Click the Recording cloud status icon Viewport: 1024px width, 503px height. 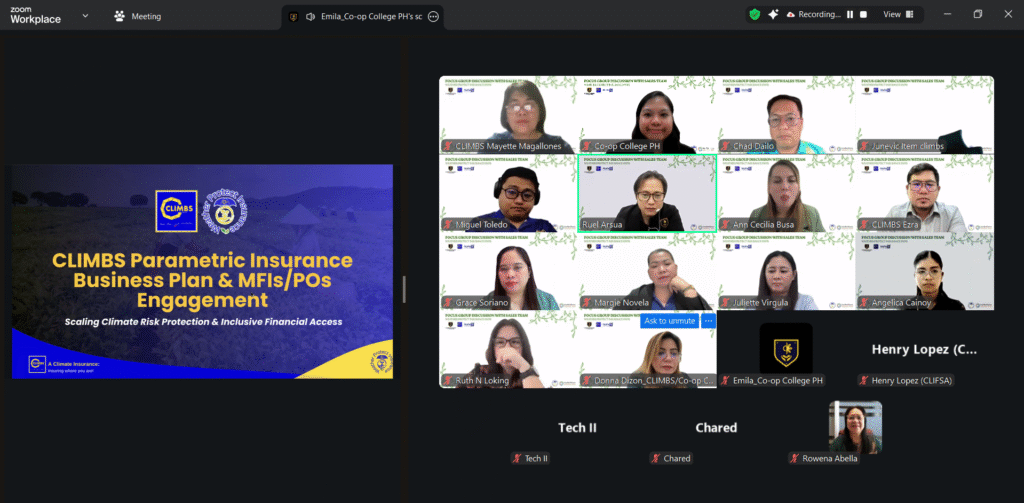click(x=791, y=15)
